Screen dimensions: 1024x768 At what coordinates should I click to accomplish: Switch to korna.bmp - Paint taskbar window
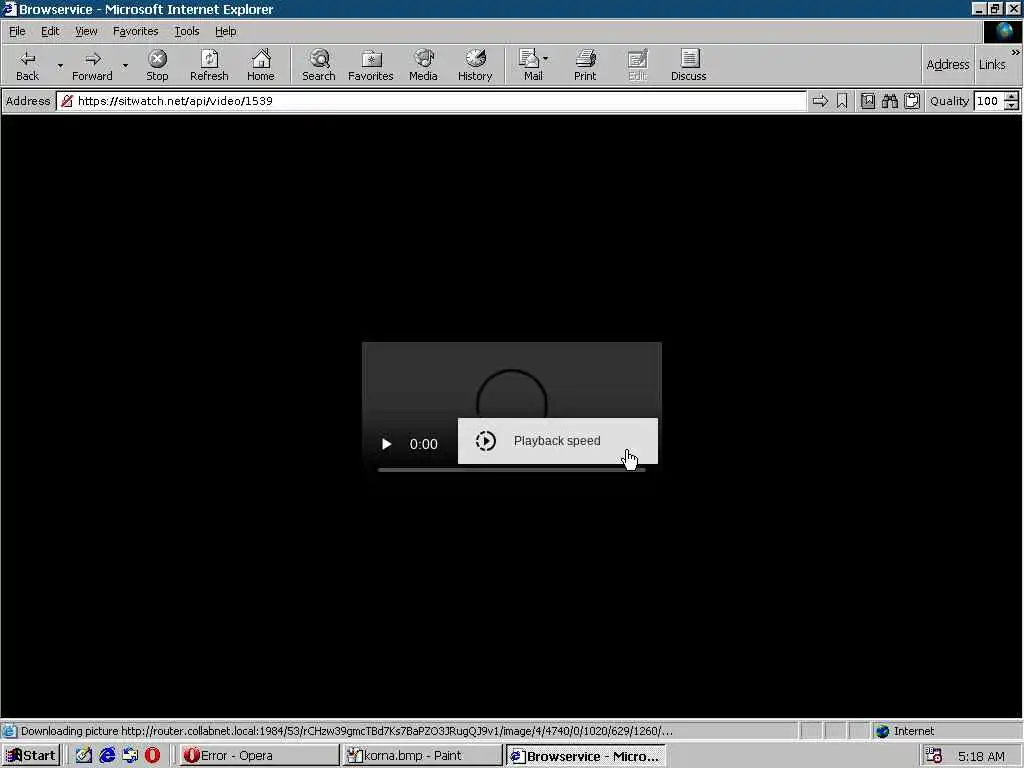point(422,756)
